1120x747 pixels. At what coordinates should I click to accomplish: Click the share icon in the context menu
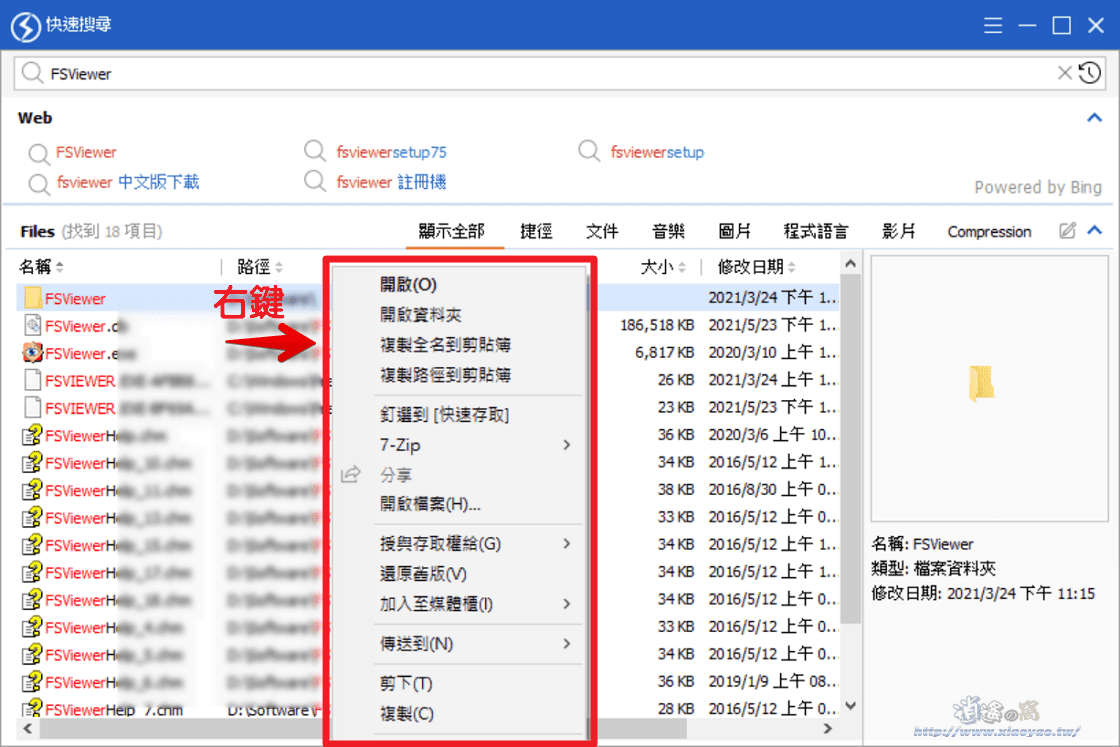click(x=349, y=474)
